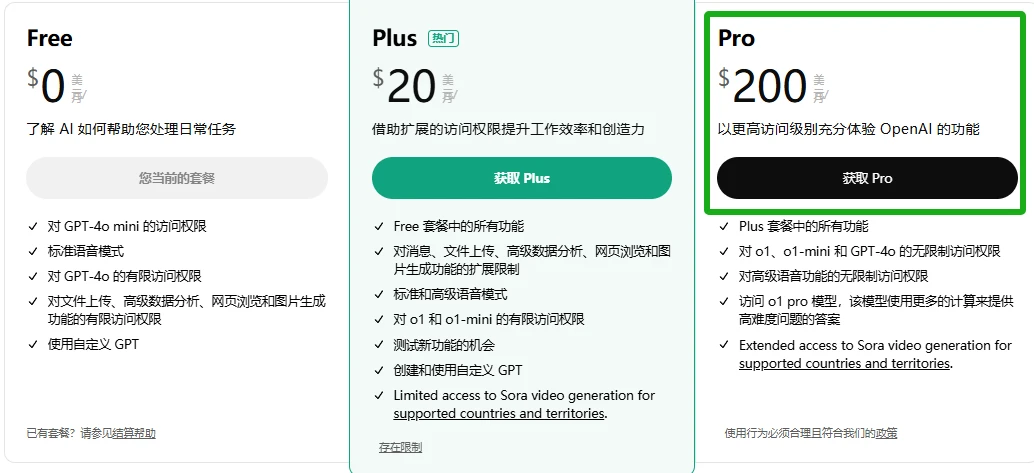
Task: Click the checkmark beside "对 GPT-4o mini 的访问权限"
Action: [x=33, y=227]
